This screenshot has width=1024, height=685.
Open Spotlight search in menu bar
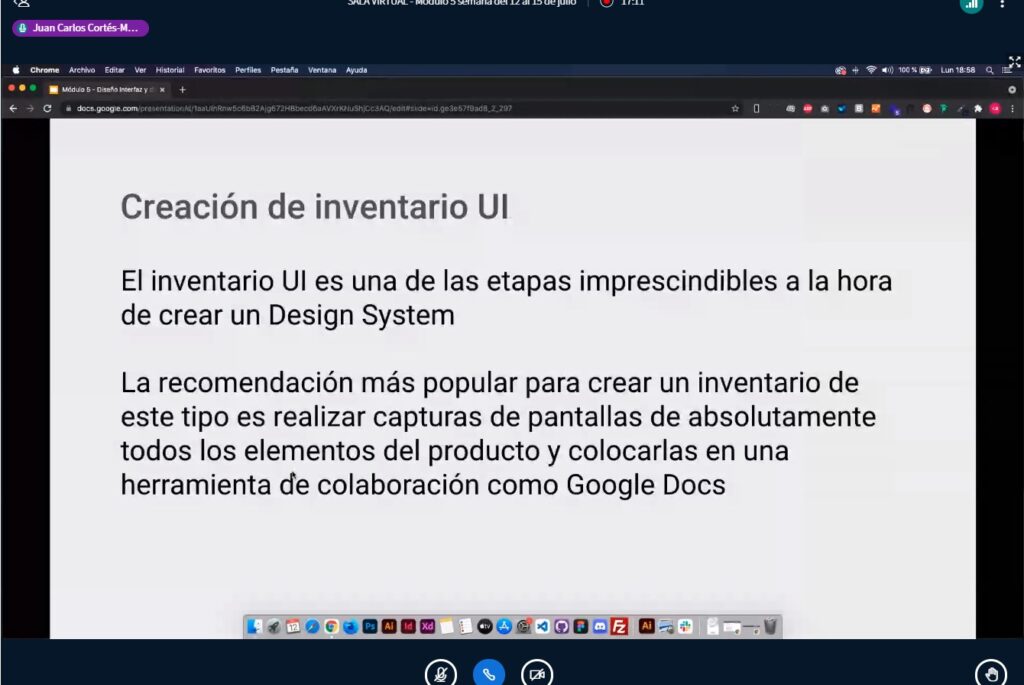(989, 70)
